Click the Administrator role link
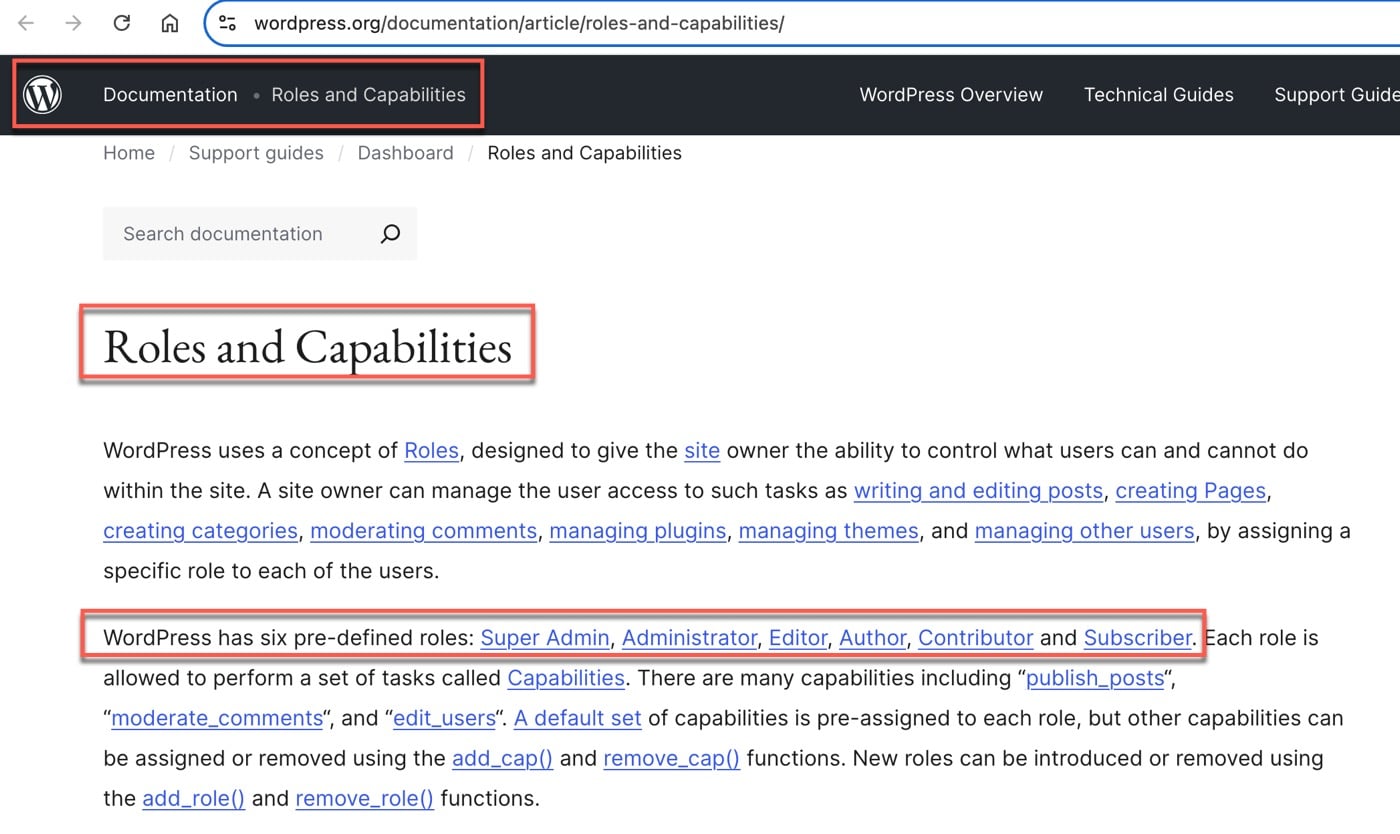The image size is (1400, 834). [689, 638]
